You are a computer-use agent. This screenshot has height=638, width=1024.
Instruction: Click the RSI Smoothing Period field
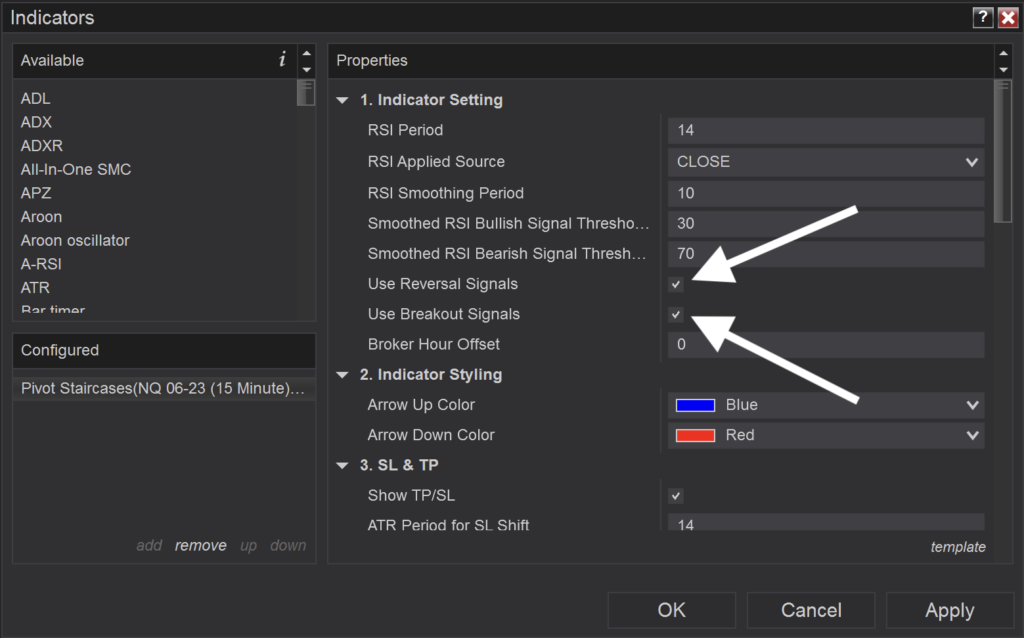click(825, 193)
